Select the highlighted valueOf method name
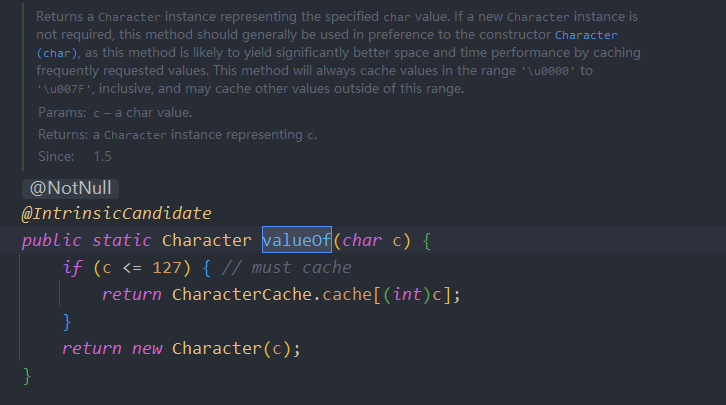 [297, 240]
